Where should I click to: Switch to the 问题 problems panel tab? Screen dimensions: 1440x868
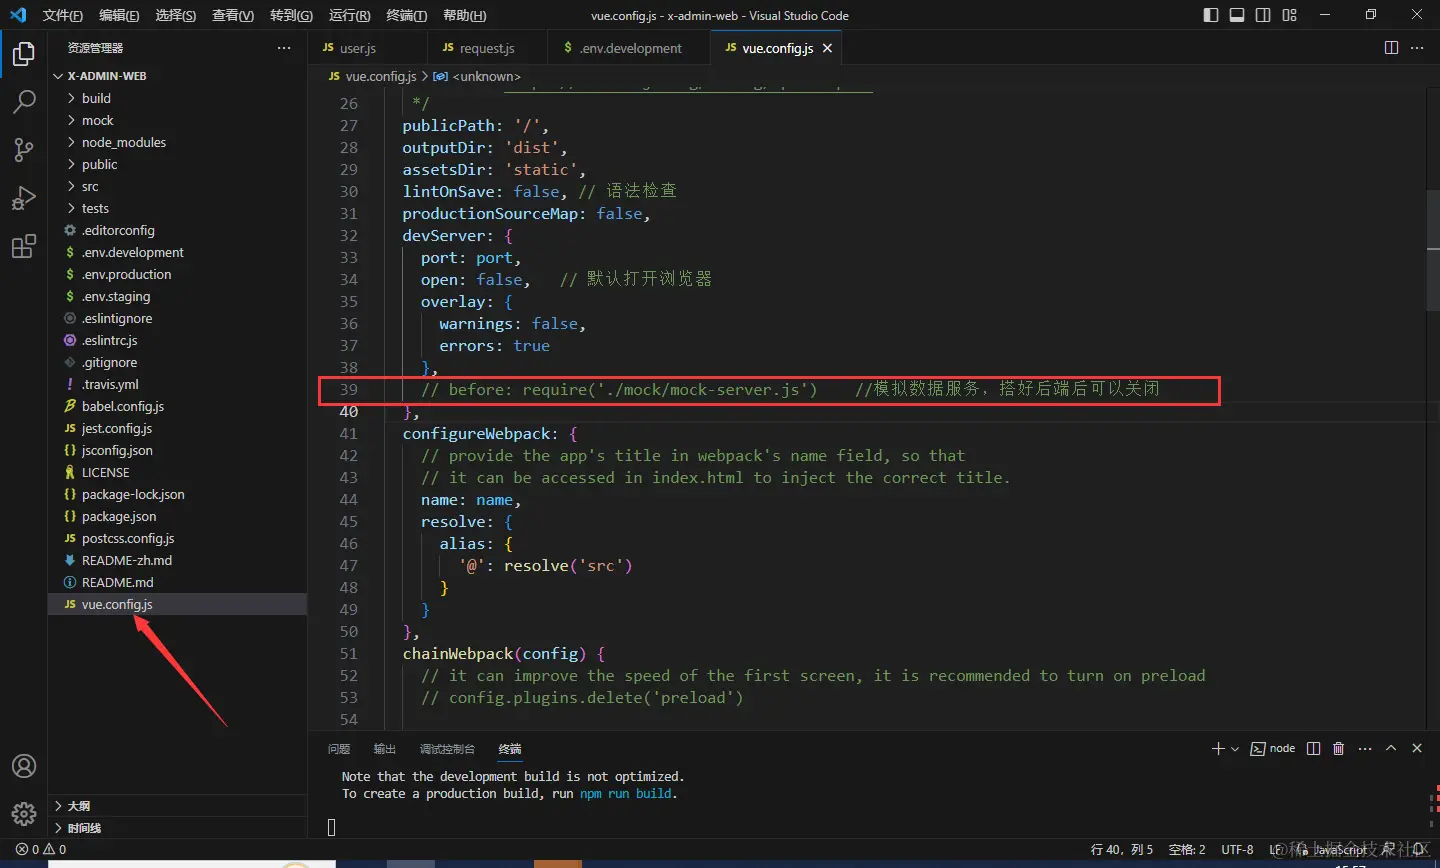[339, 749]
